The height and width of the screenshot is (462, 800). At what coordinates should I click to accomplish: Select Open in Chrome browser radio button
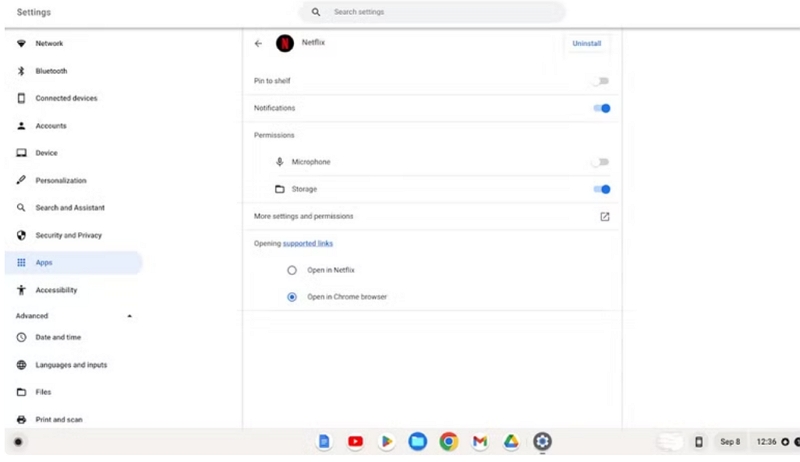[292, 297]
